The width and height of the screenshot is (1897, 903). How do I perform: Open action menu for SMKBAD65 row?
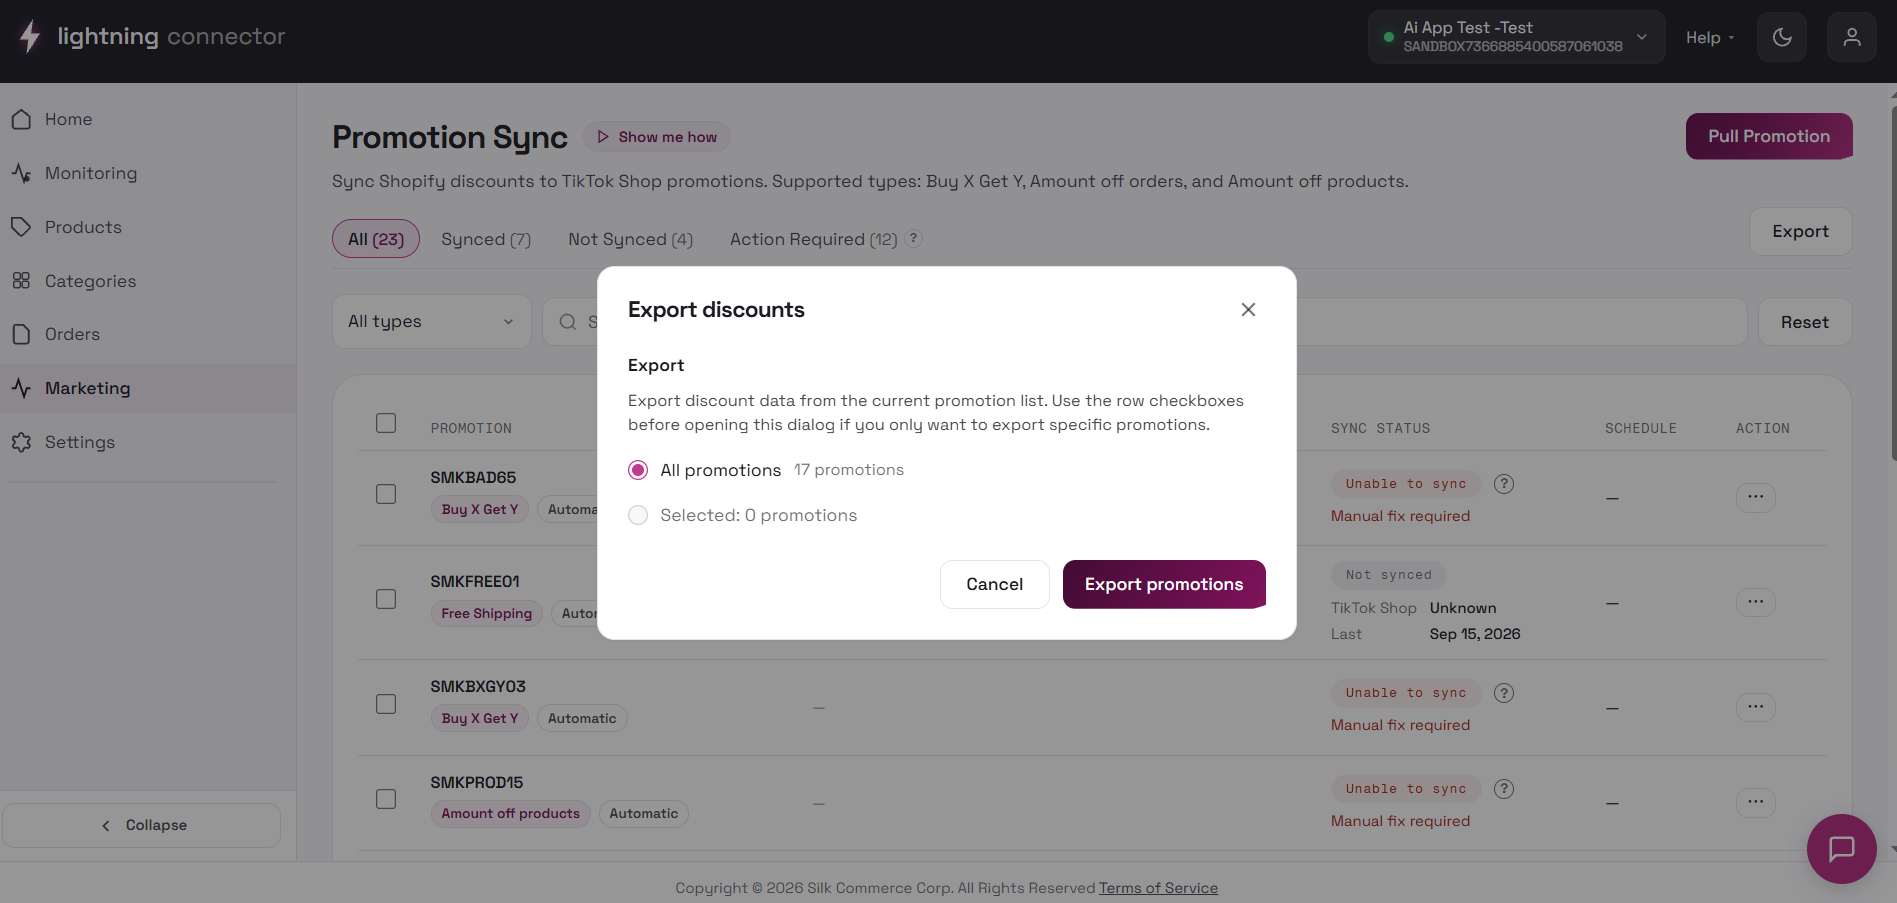pos(1756,497)
